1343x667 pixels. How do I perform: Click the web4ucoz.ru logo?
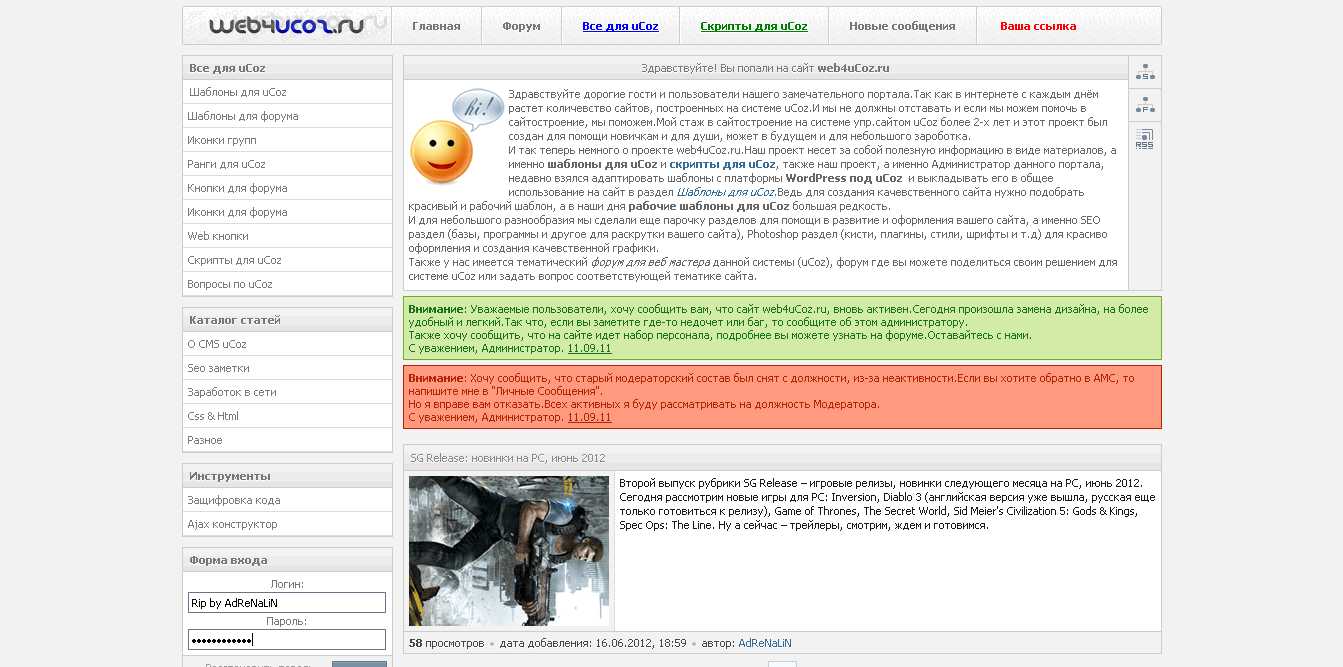(283, 25)
